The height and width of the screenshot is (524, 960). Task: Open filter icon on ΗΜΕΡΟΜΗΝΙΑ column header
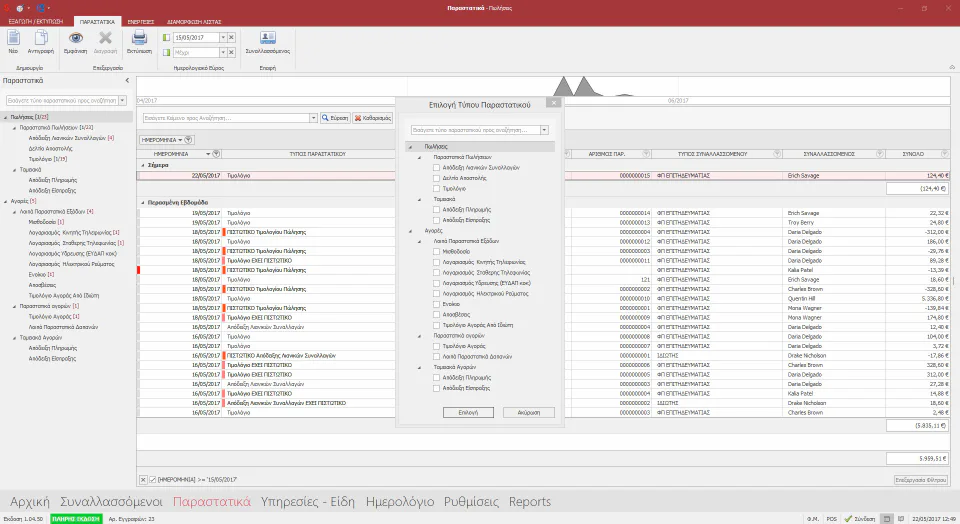(216, 154)
